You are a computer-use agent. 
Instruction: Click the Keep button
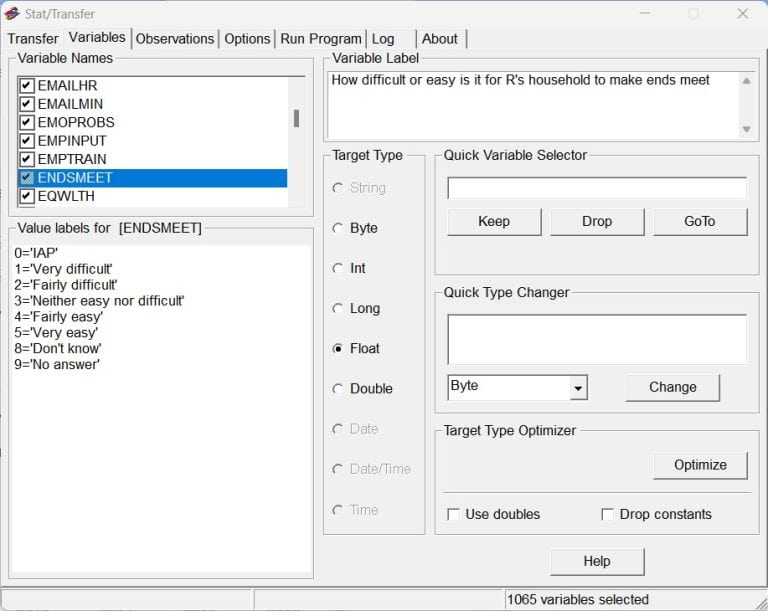pyautogui.click(x=494, y=221)
